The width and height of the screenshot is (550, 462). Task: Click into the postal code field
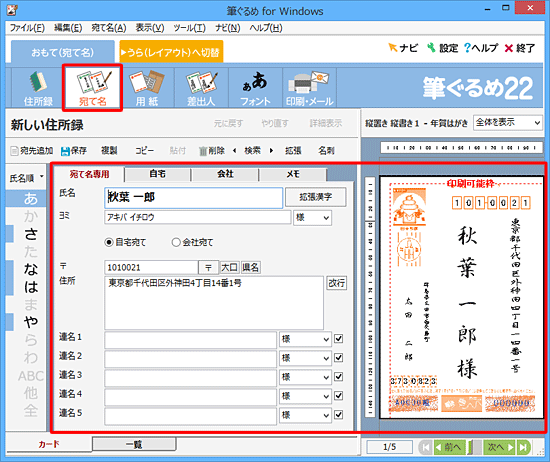pyautogui.click(x=151, y=267)
